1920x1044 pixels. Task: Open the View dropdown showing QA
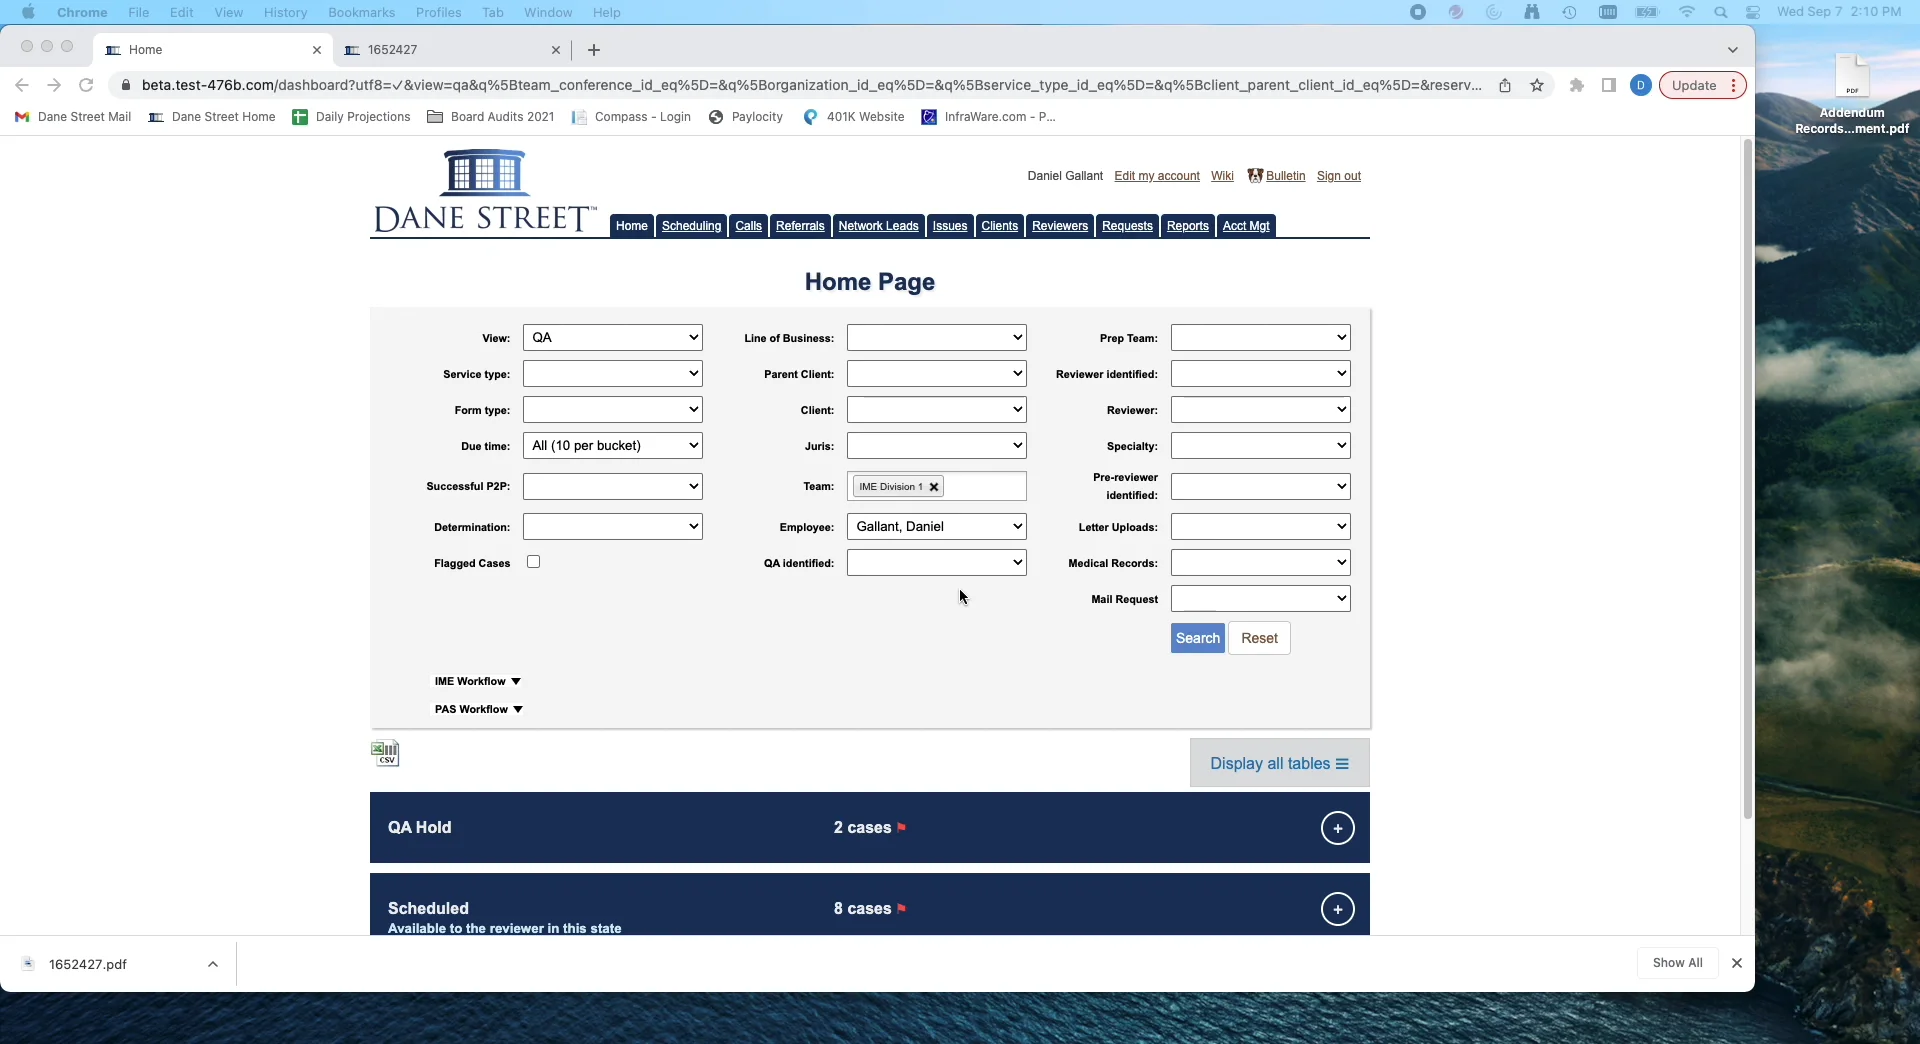click(613, 338)
